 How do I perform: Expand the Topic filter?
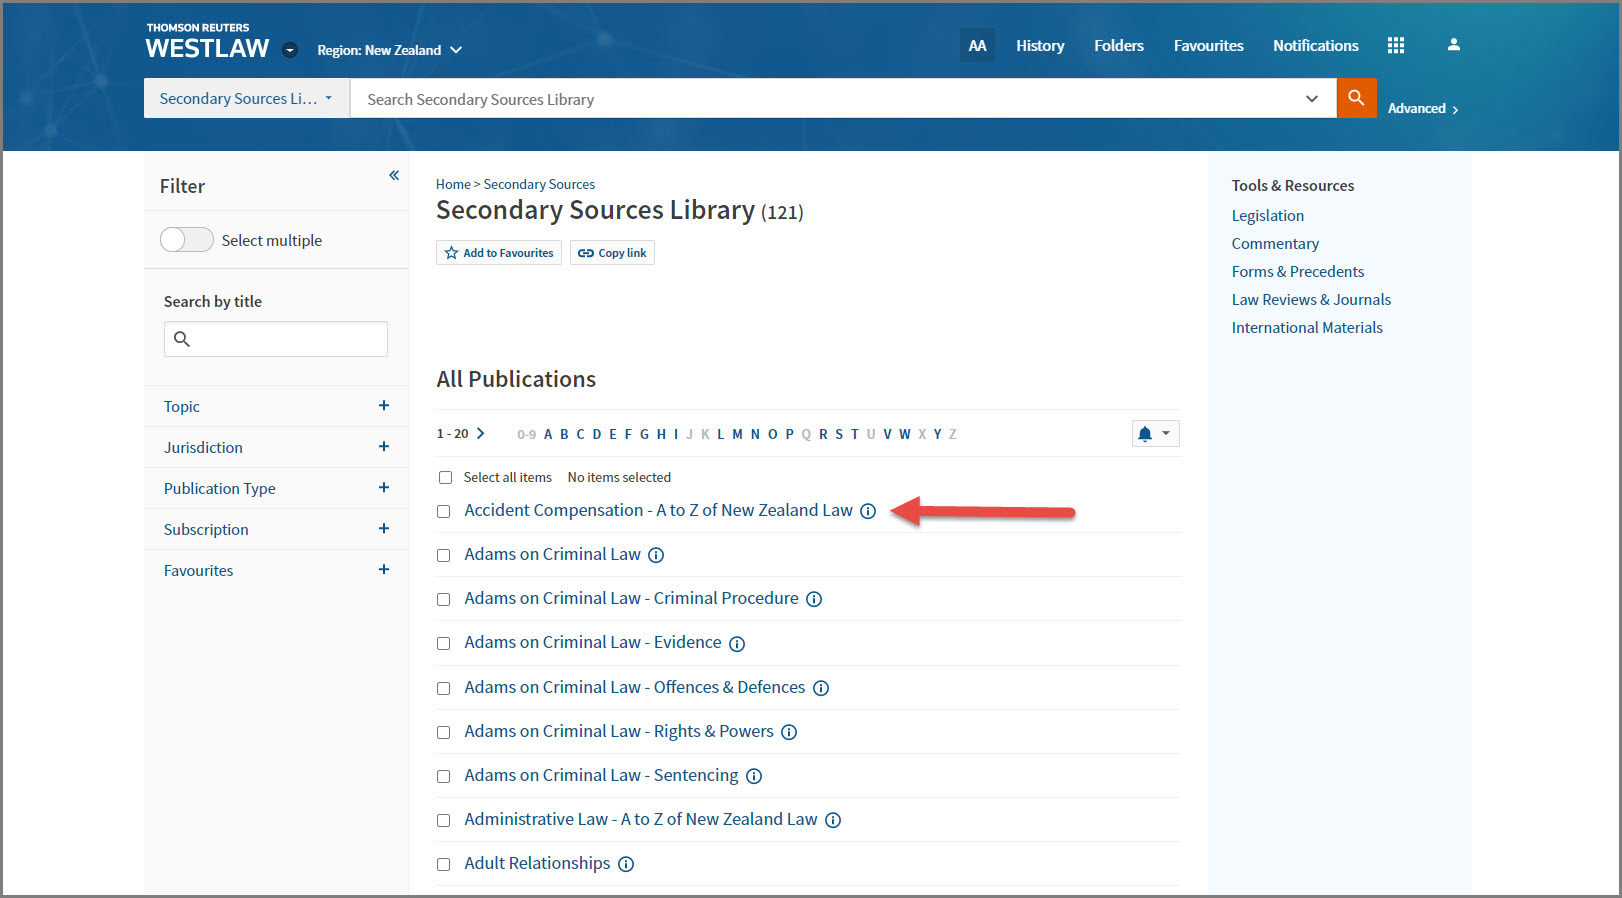point(384,406)
